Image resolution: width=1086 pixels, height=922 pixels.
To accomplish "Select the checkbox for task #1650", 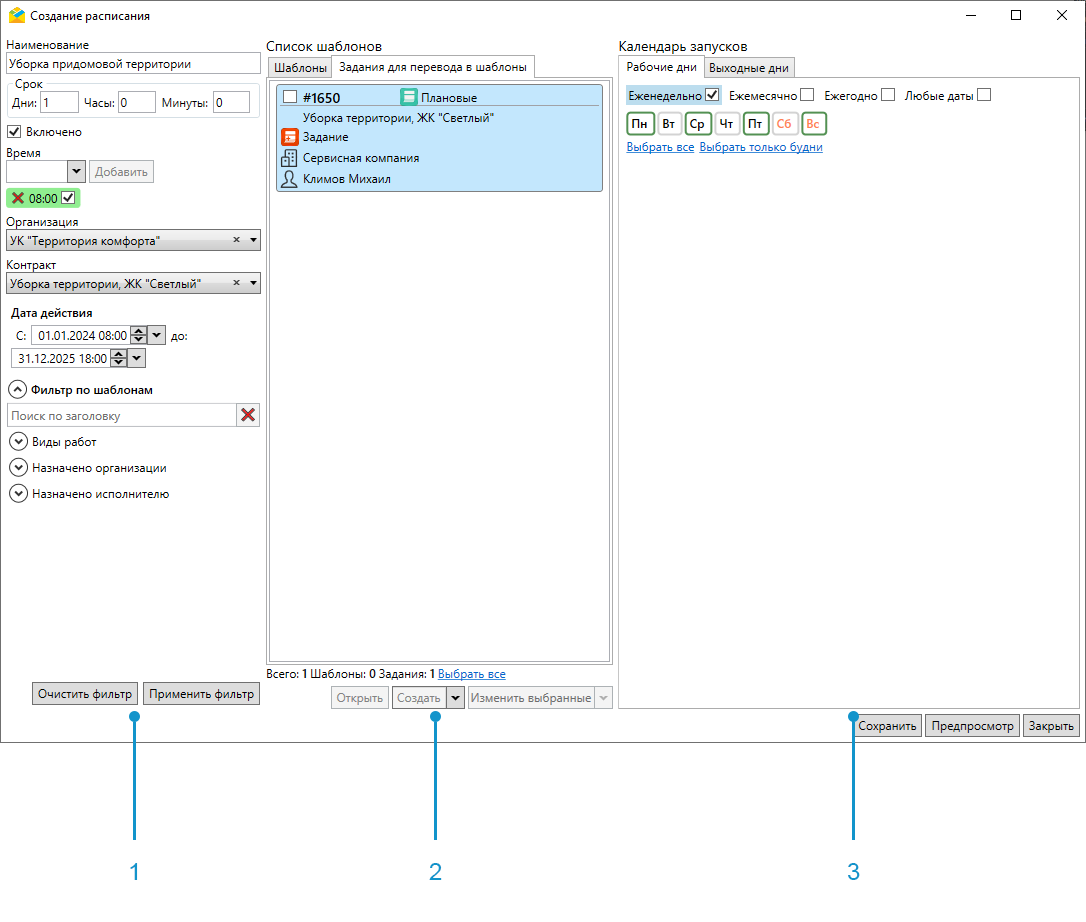I will 290,97.
